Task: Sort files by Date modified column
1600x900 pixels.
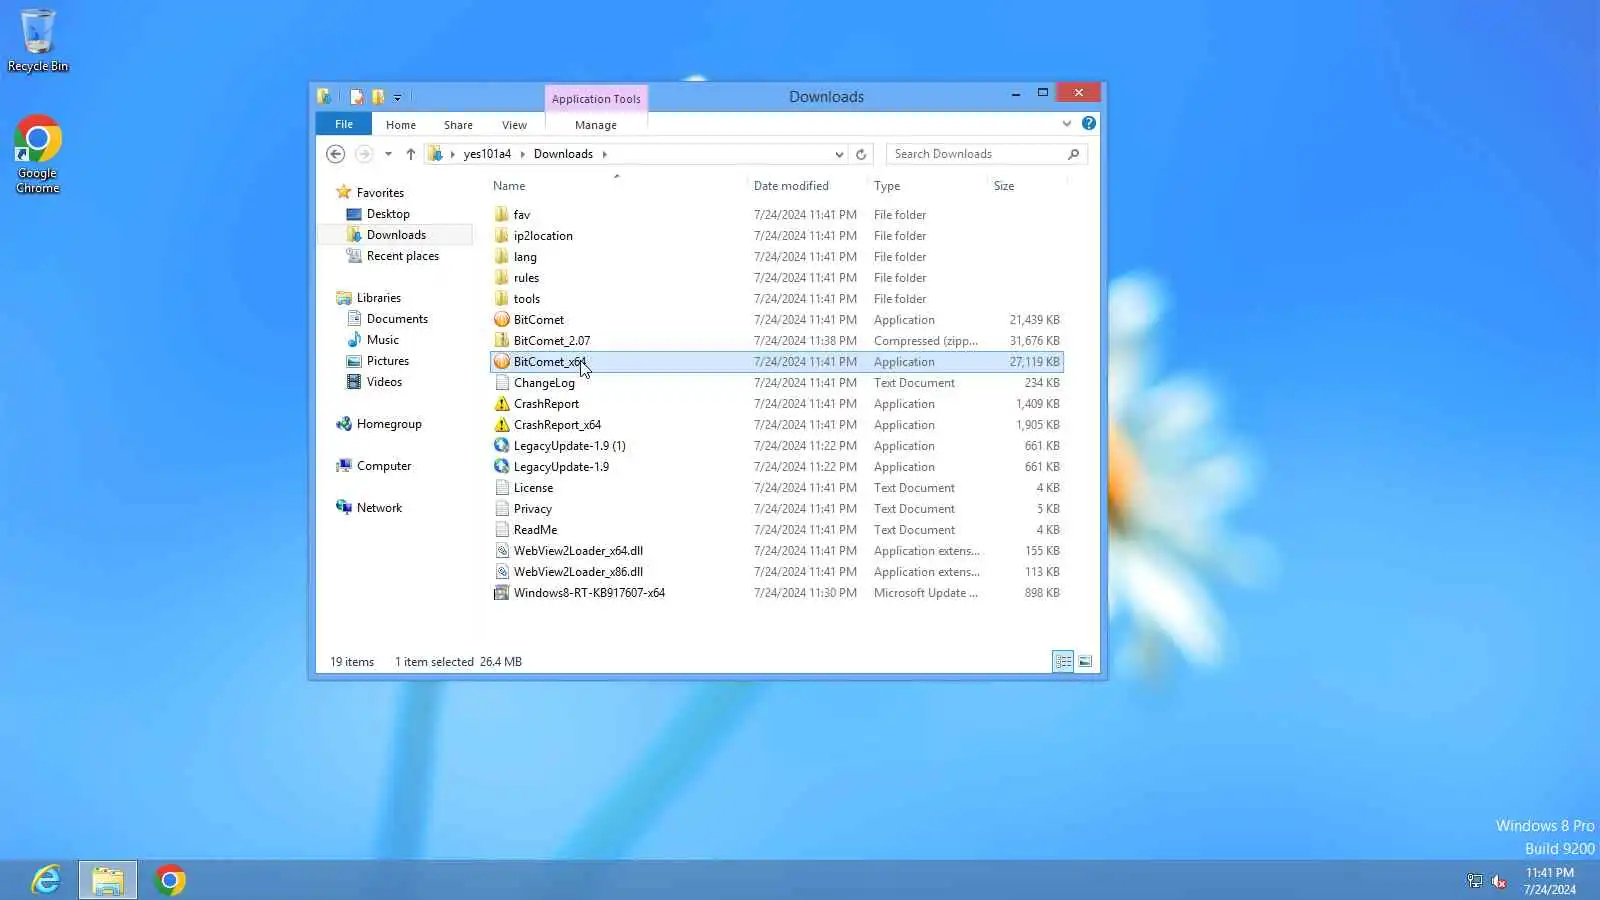Action: [791, 186]
